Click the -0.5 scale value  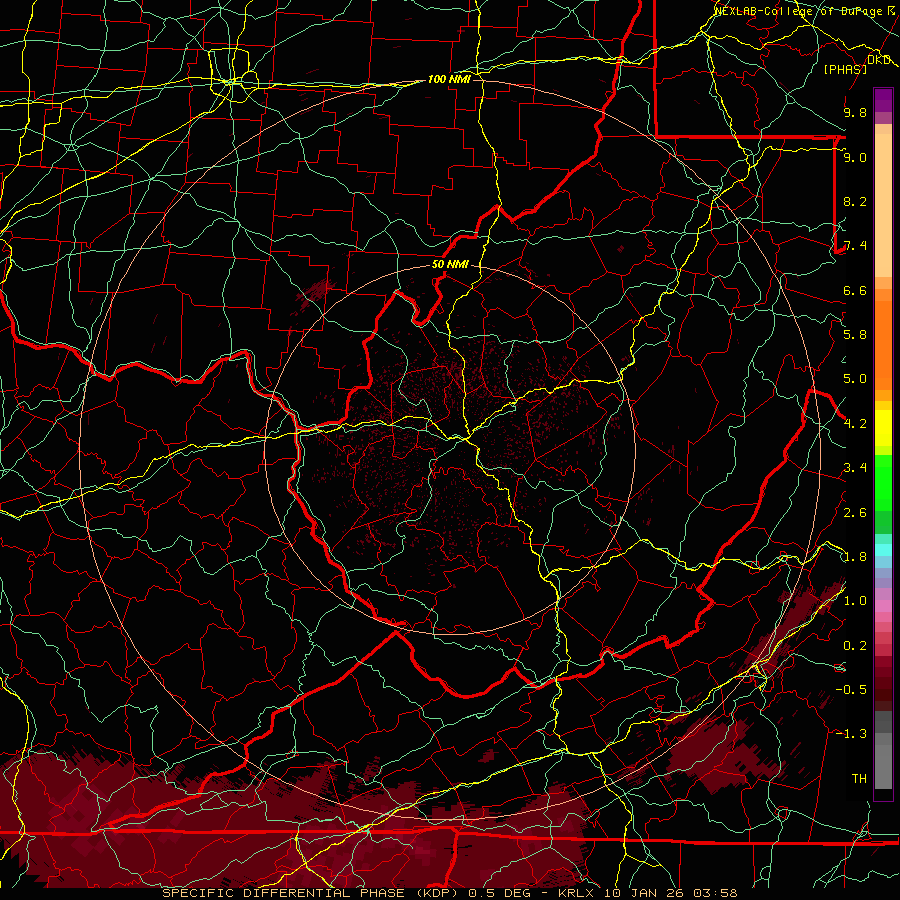(x=851, y=690)
